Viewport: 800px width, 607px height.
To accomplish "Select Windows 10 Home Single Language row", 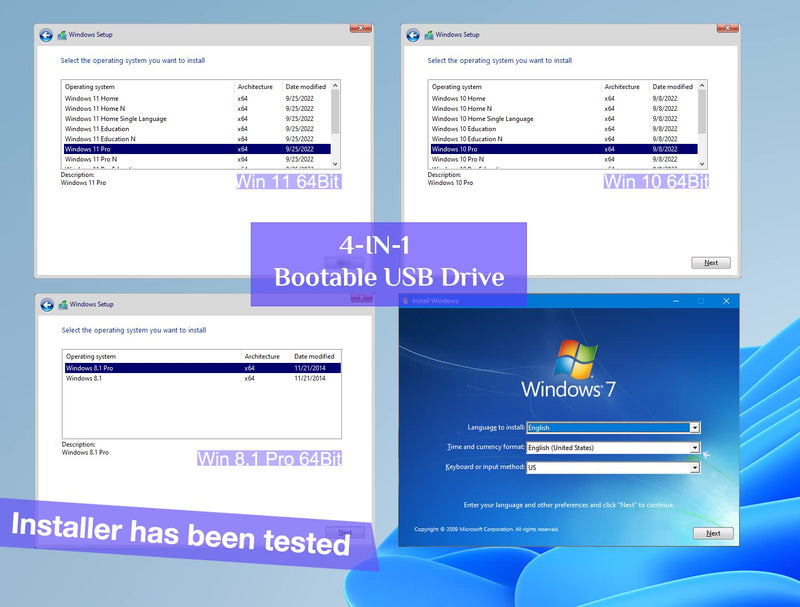I will [x=564, y=119].
